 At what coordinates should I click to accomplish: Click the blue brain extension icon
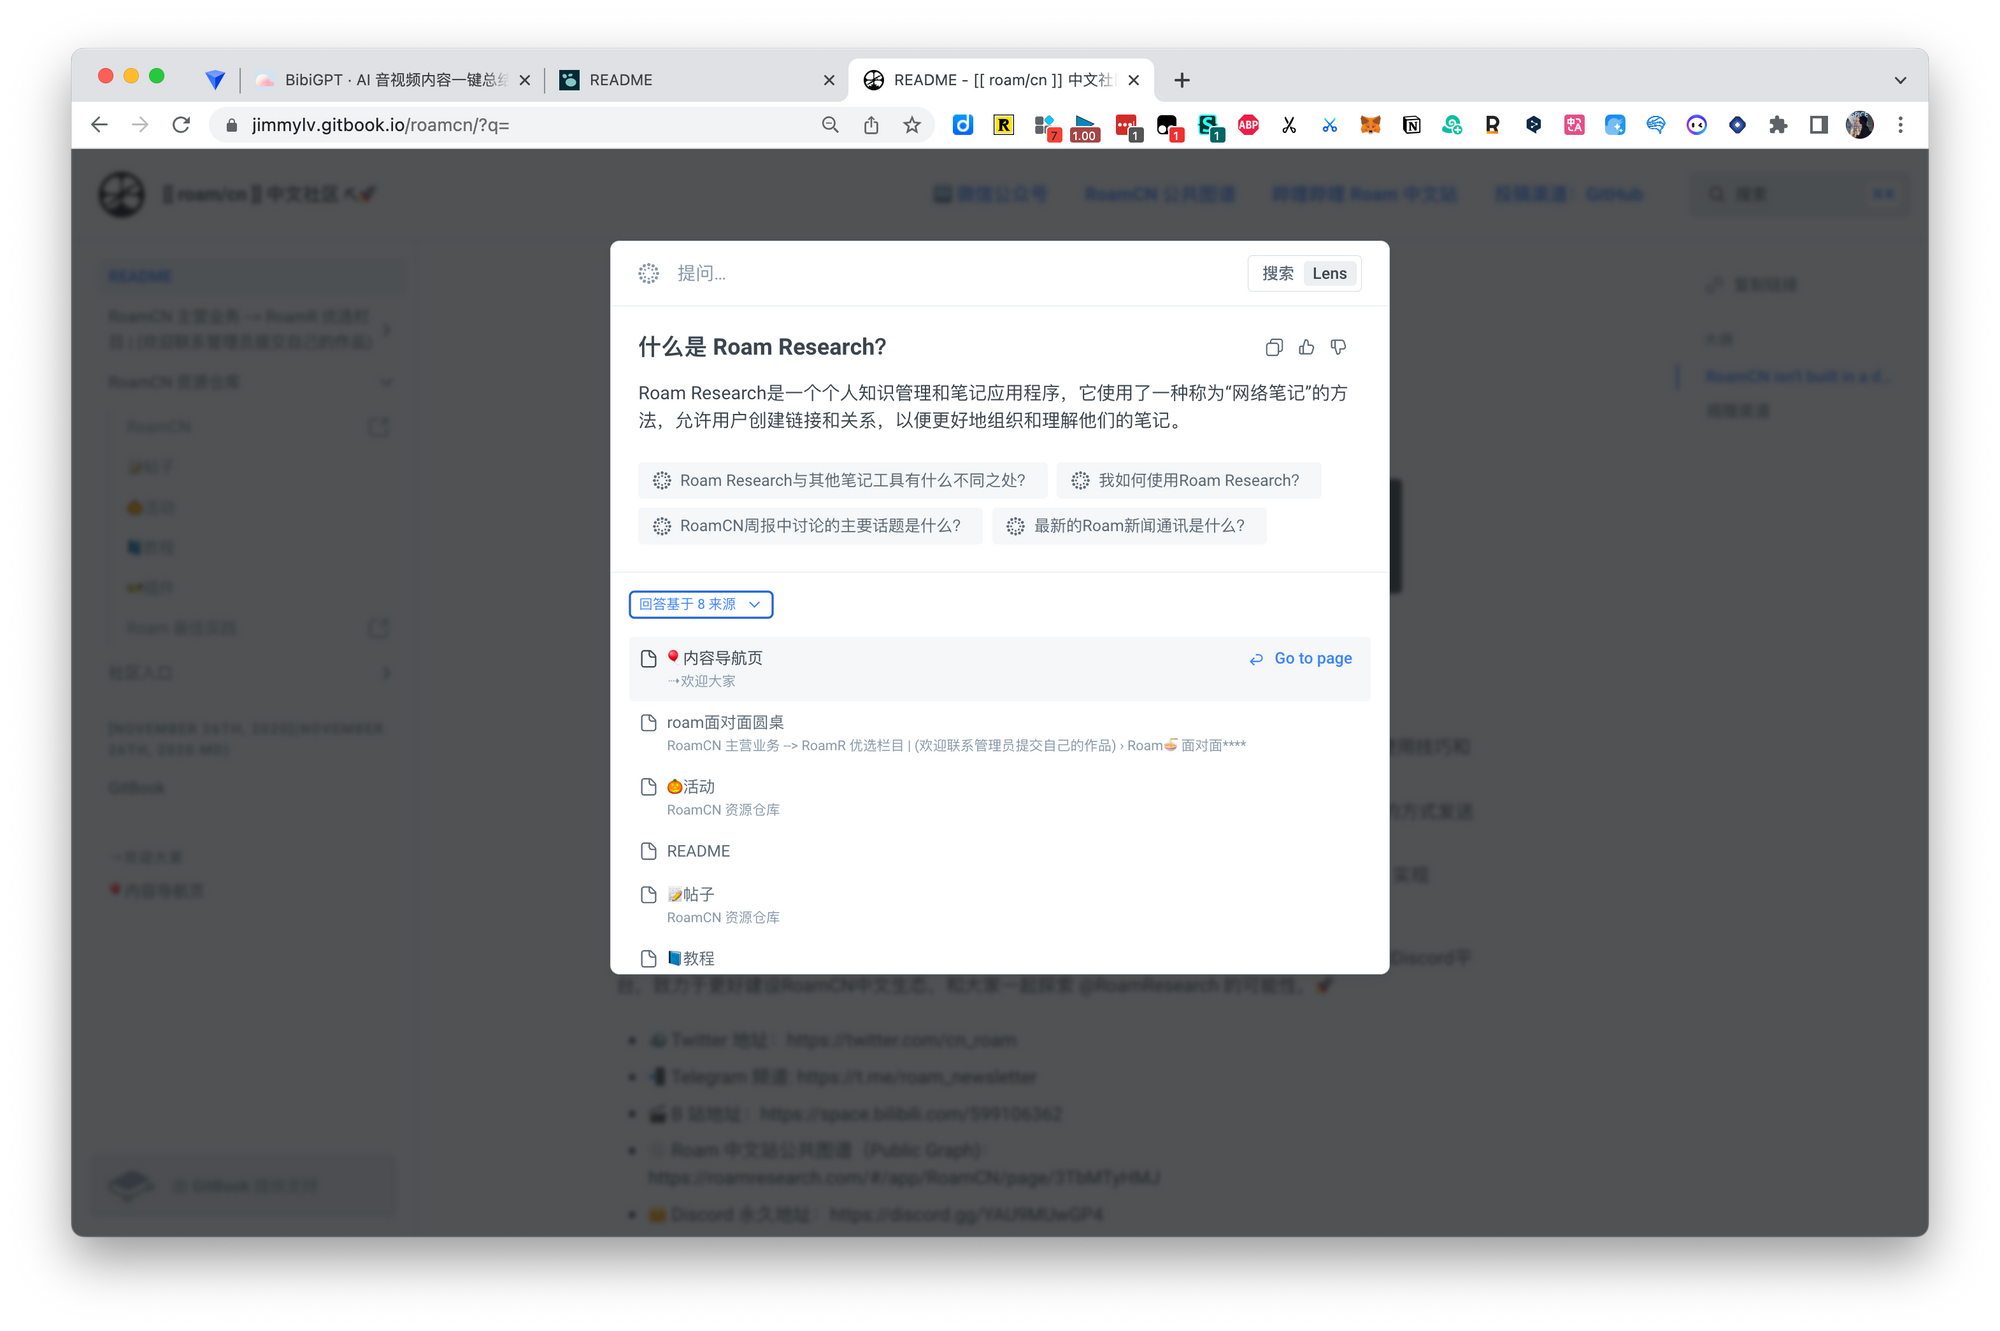tap(1655, 125)
